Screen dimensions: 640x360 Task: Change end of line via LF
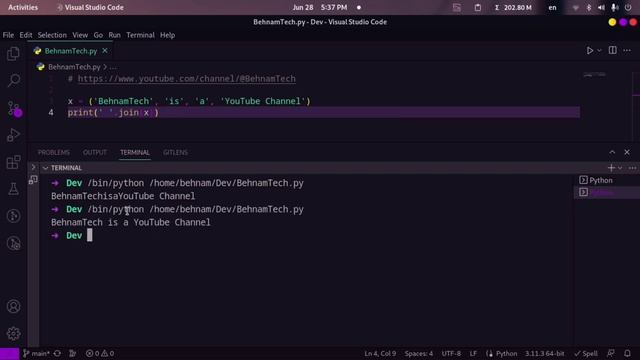click(x=473, y=353)
